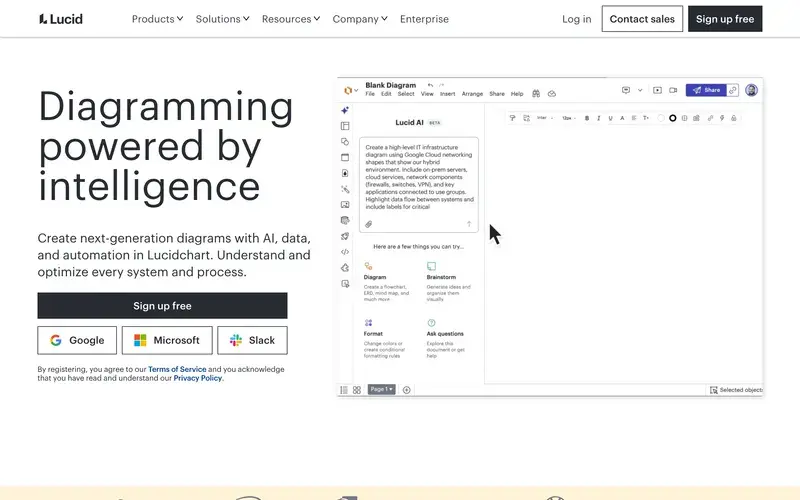This screenshot has height=500, width=800.
Task: Expand the Products menu
Action: (x=157, y=19)
